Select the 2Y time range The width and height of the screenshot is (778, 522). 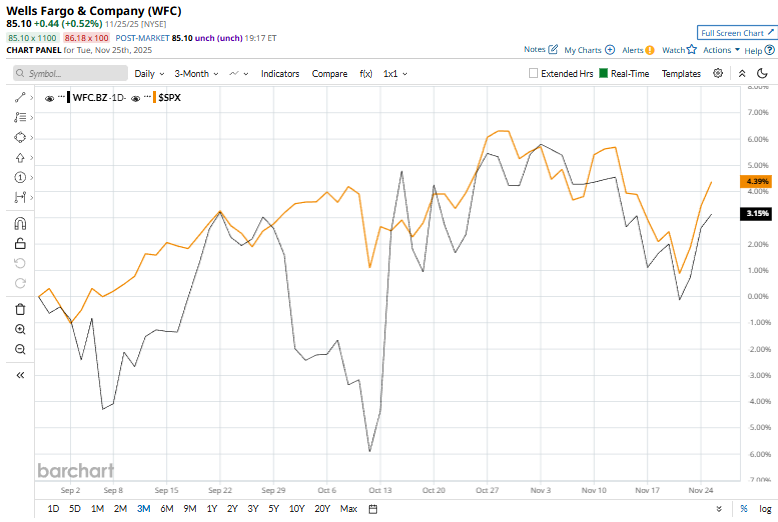[232, 509]
